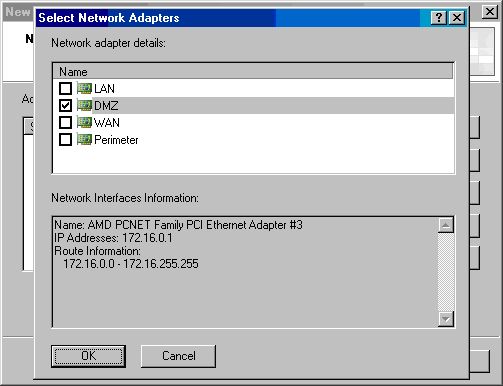
Task: Select the LAN row text
Action: 104,89
